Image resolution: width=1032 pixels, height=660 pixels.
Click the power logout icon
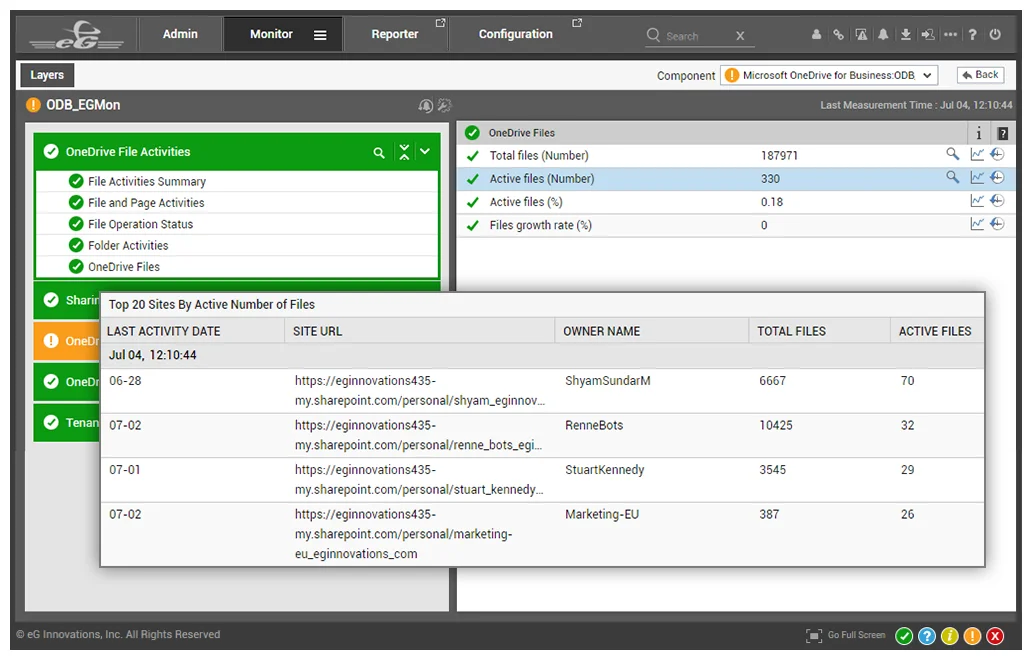[995, 34]
